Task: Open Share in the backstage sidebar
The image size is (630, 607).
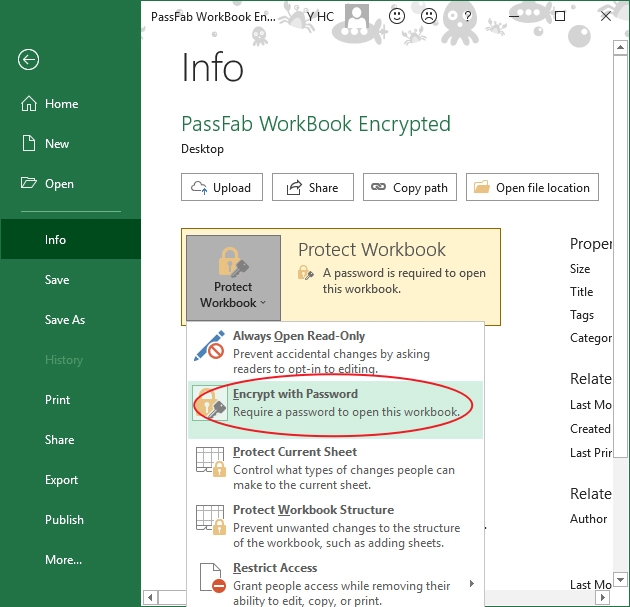Action: click(x=70, y=439)
